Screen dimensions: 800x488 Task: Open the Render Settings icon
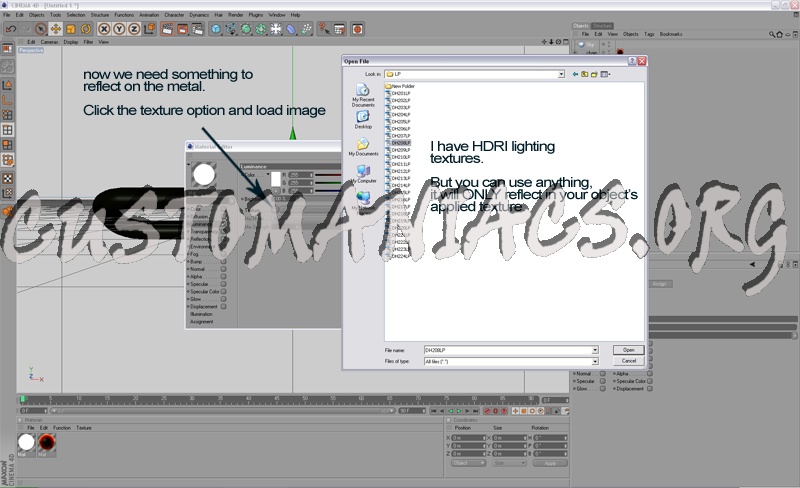point(197,29)
